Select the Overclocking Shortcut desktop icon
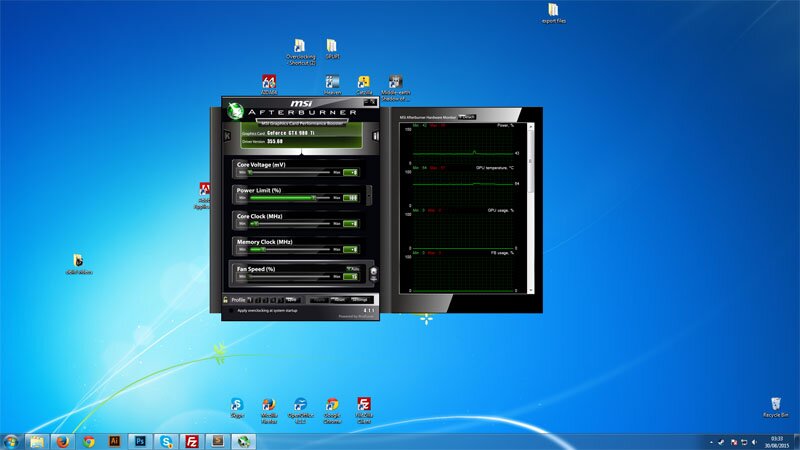The image size is (800, 450). pyautogui.click(x=301, y=52)
